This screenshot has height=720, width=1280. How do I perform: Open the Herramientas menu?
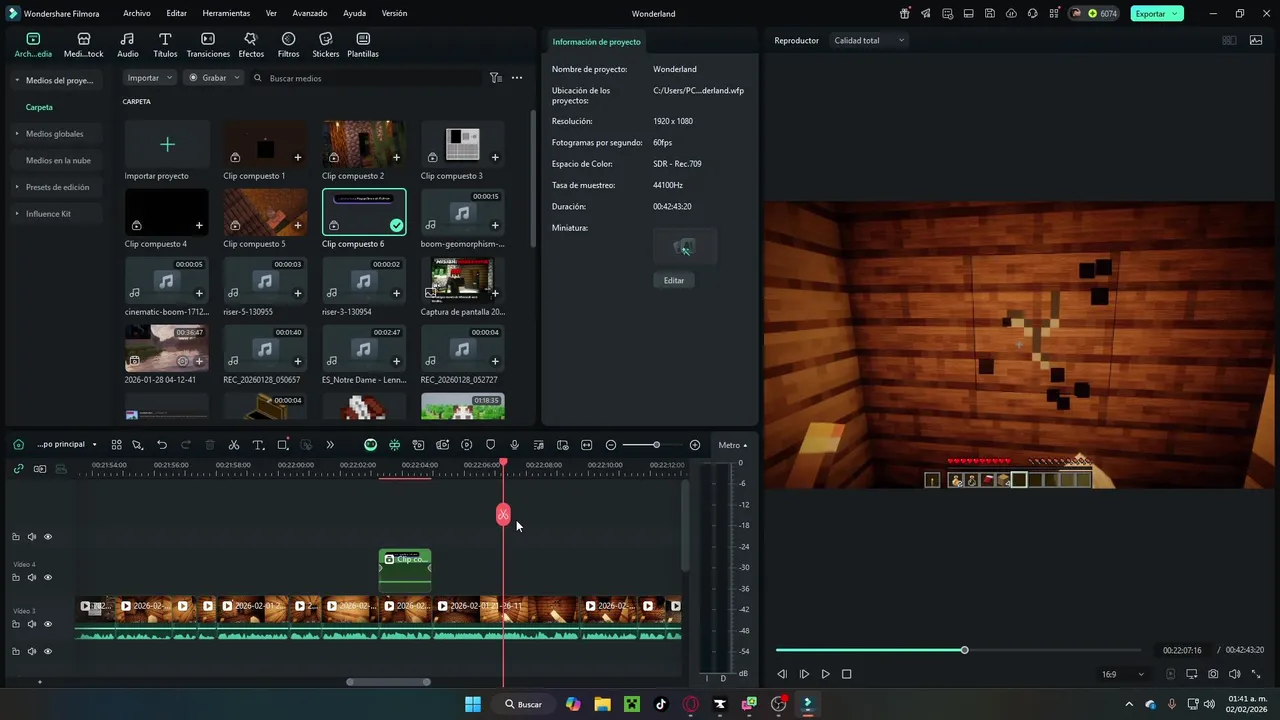click(x=226, y=14)
